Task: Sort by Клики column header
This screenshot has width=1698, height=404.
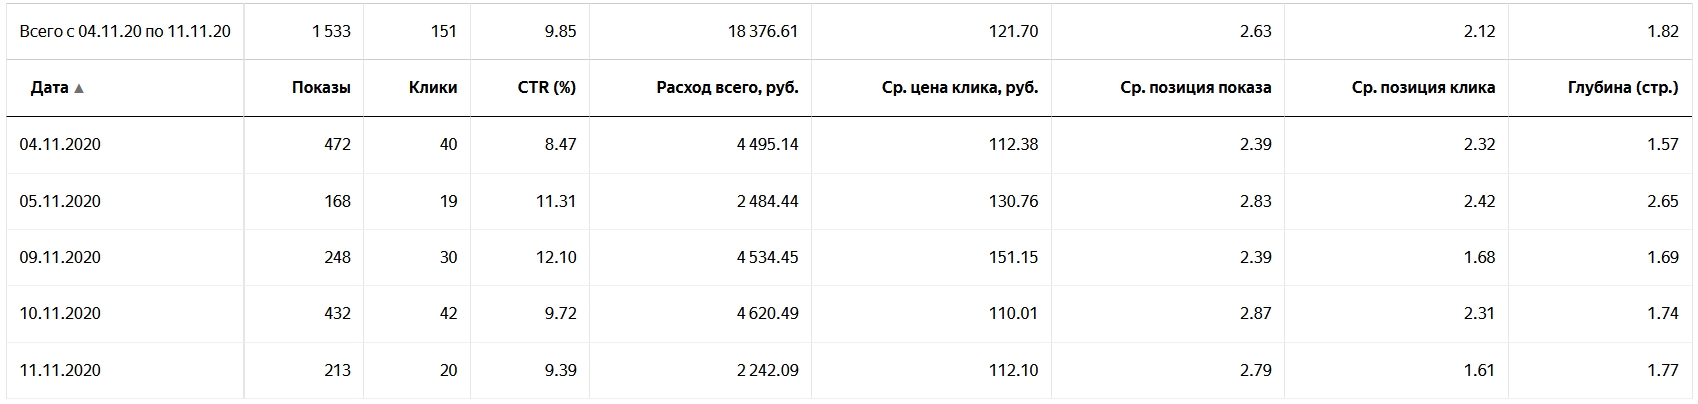Action: click(x=433, y=88)
